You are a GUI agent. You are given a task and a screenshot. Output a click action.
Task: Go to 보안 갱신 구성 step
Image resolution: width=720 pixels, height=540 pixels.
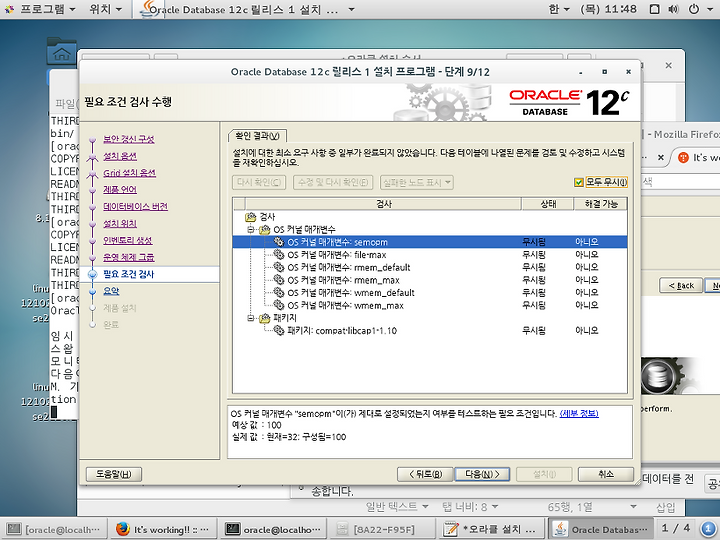[x=129, y=139]
